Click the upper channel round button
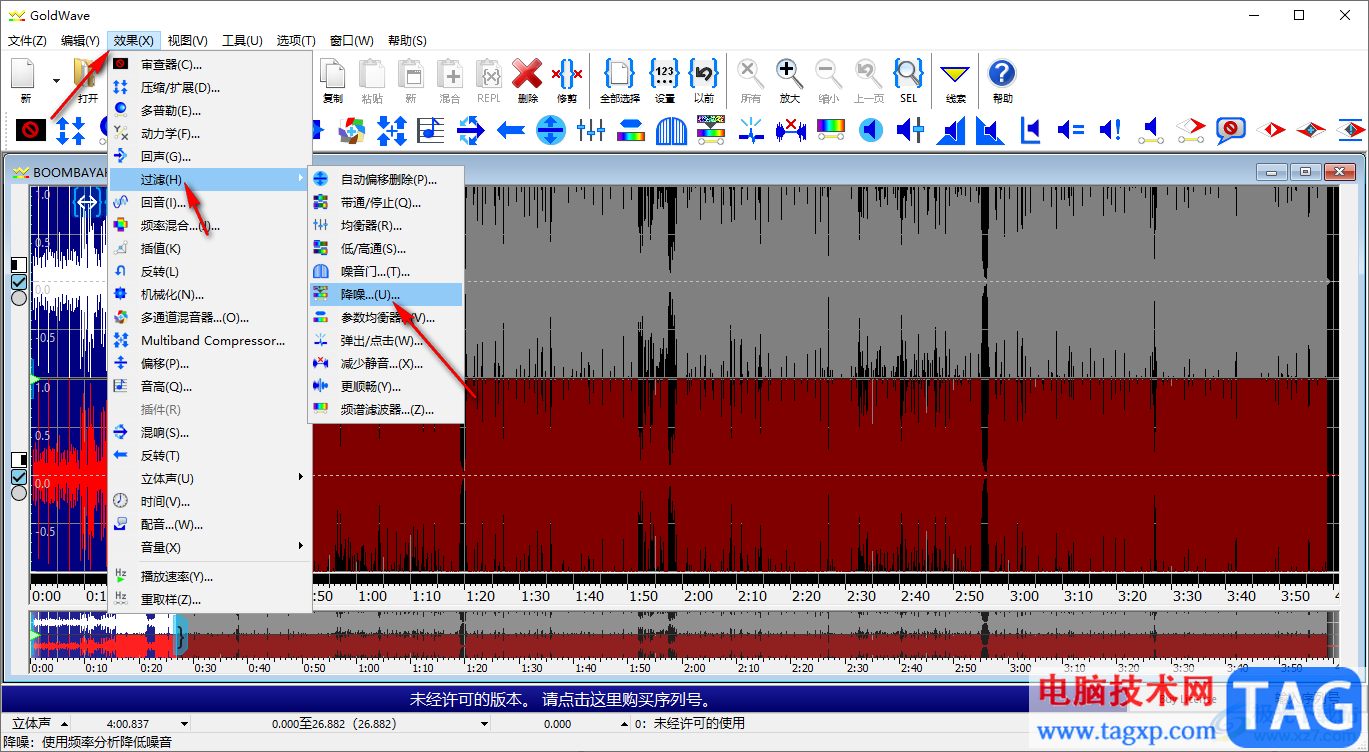 pos(19,298)
